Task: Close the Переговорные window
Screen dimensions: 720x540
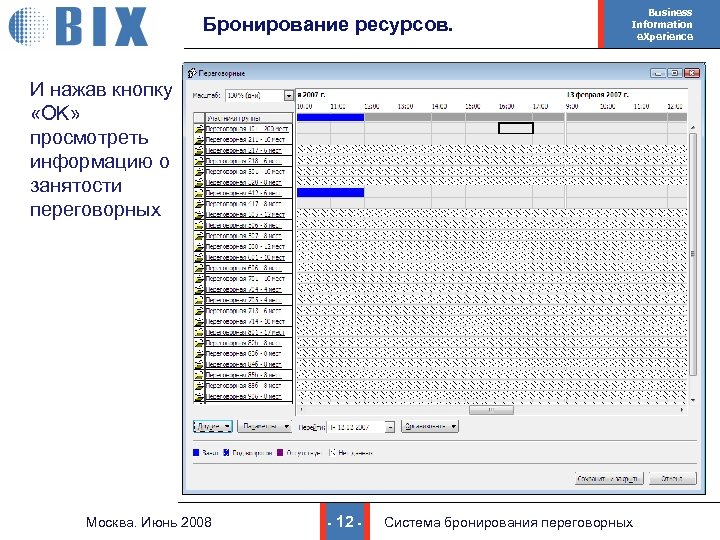Action: point(692,73)
